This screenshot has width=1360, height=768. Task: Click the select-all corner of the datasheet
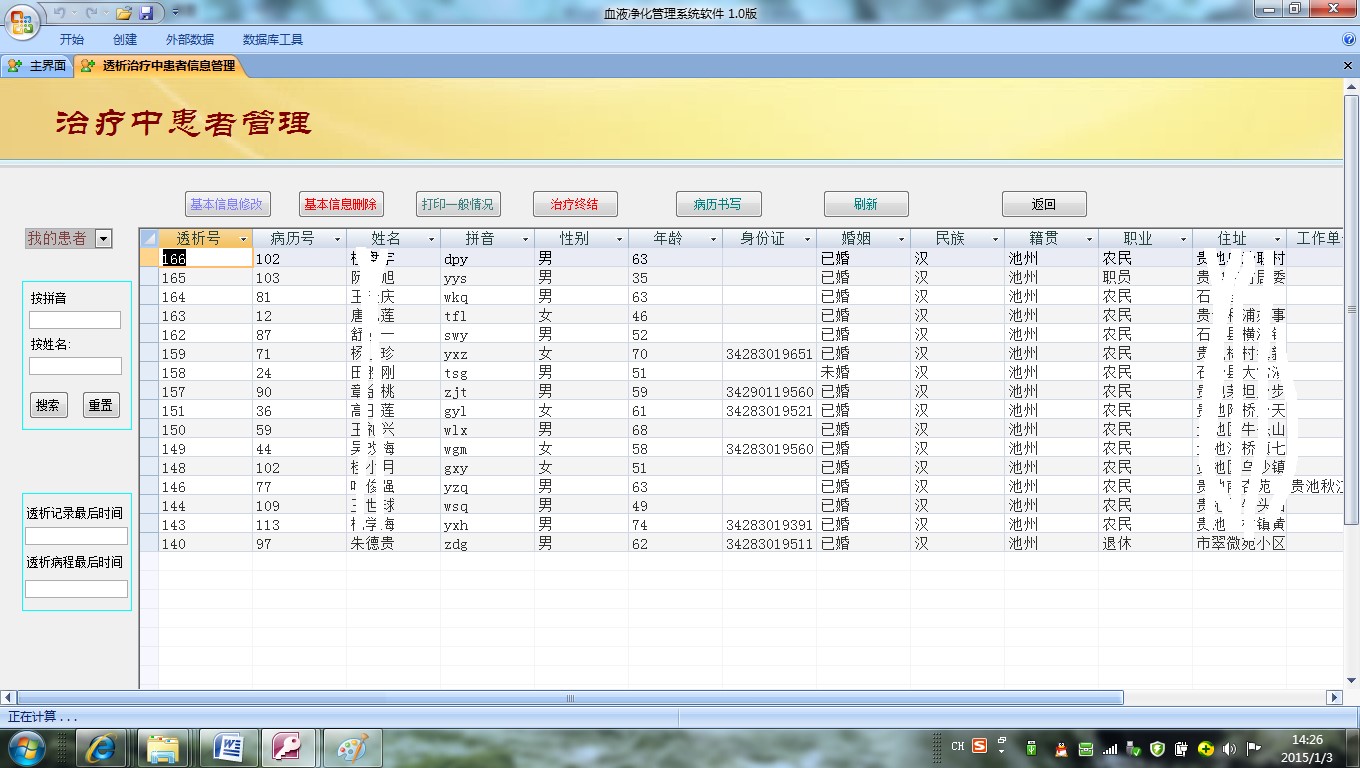149,238
